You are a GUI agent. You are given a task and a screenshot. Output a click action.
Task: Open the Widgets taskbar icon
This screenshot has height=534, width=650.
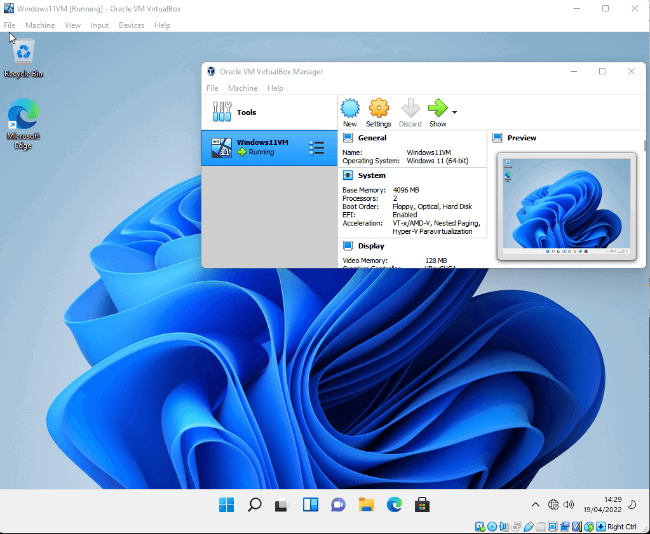click(310, 505)
